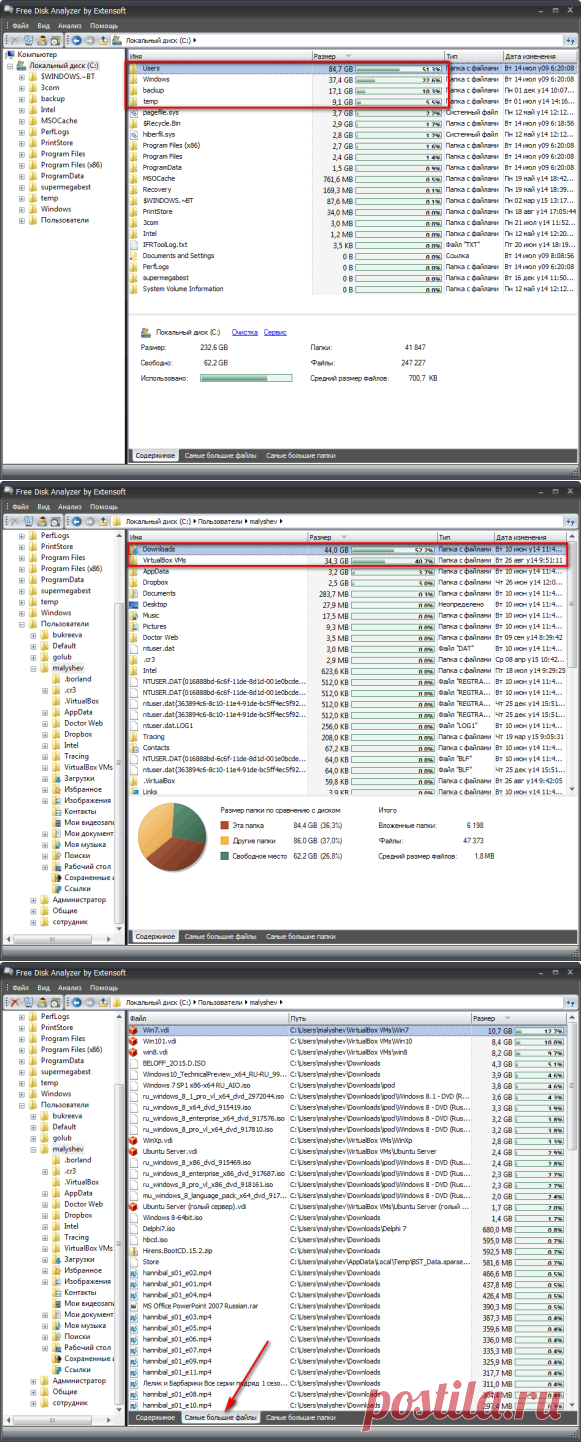Click the Очистка link in top window

[x=245, y=331]
